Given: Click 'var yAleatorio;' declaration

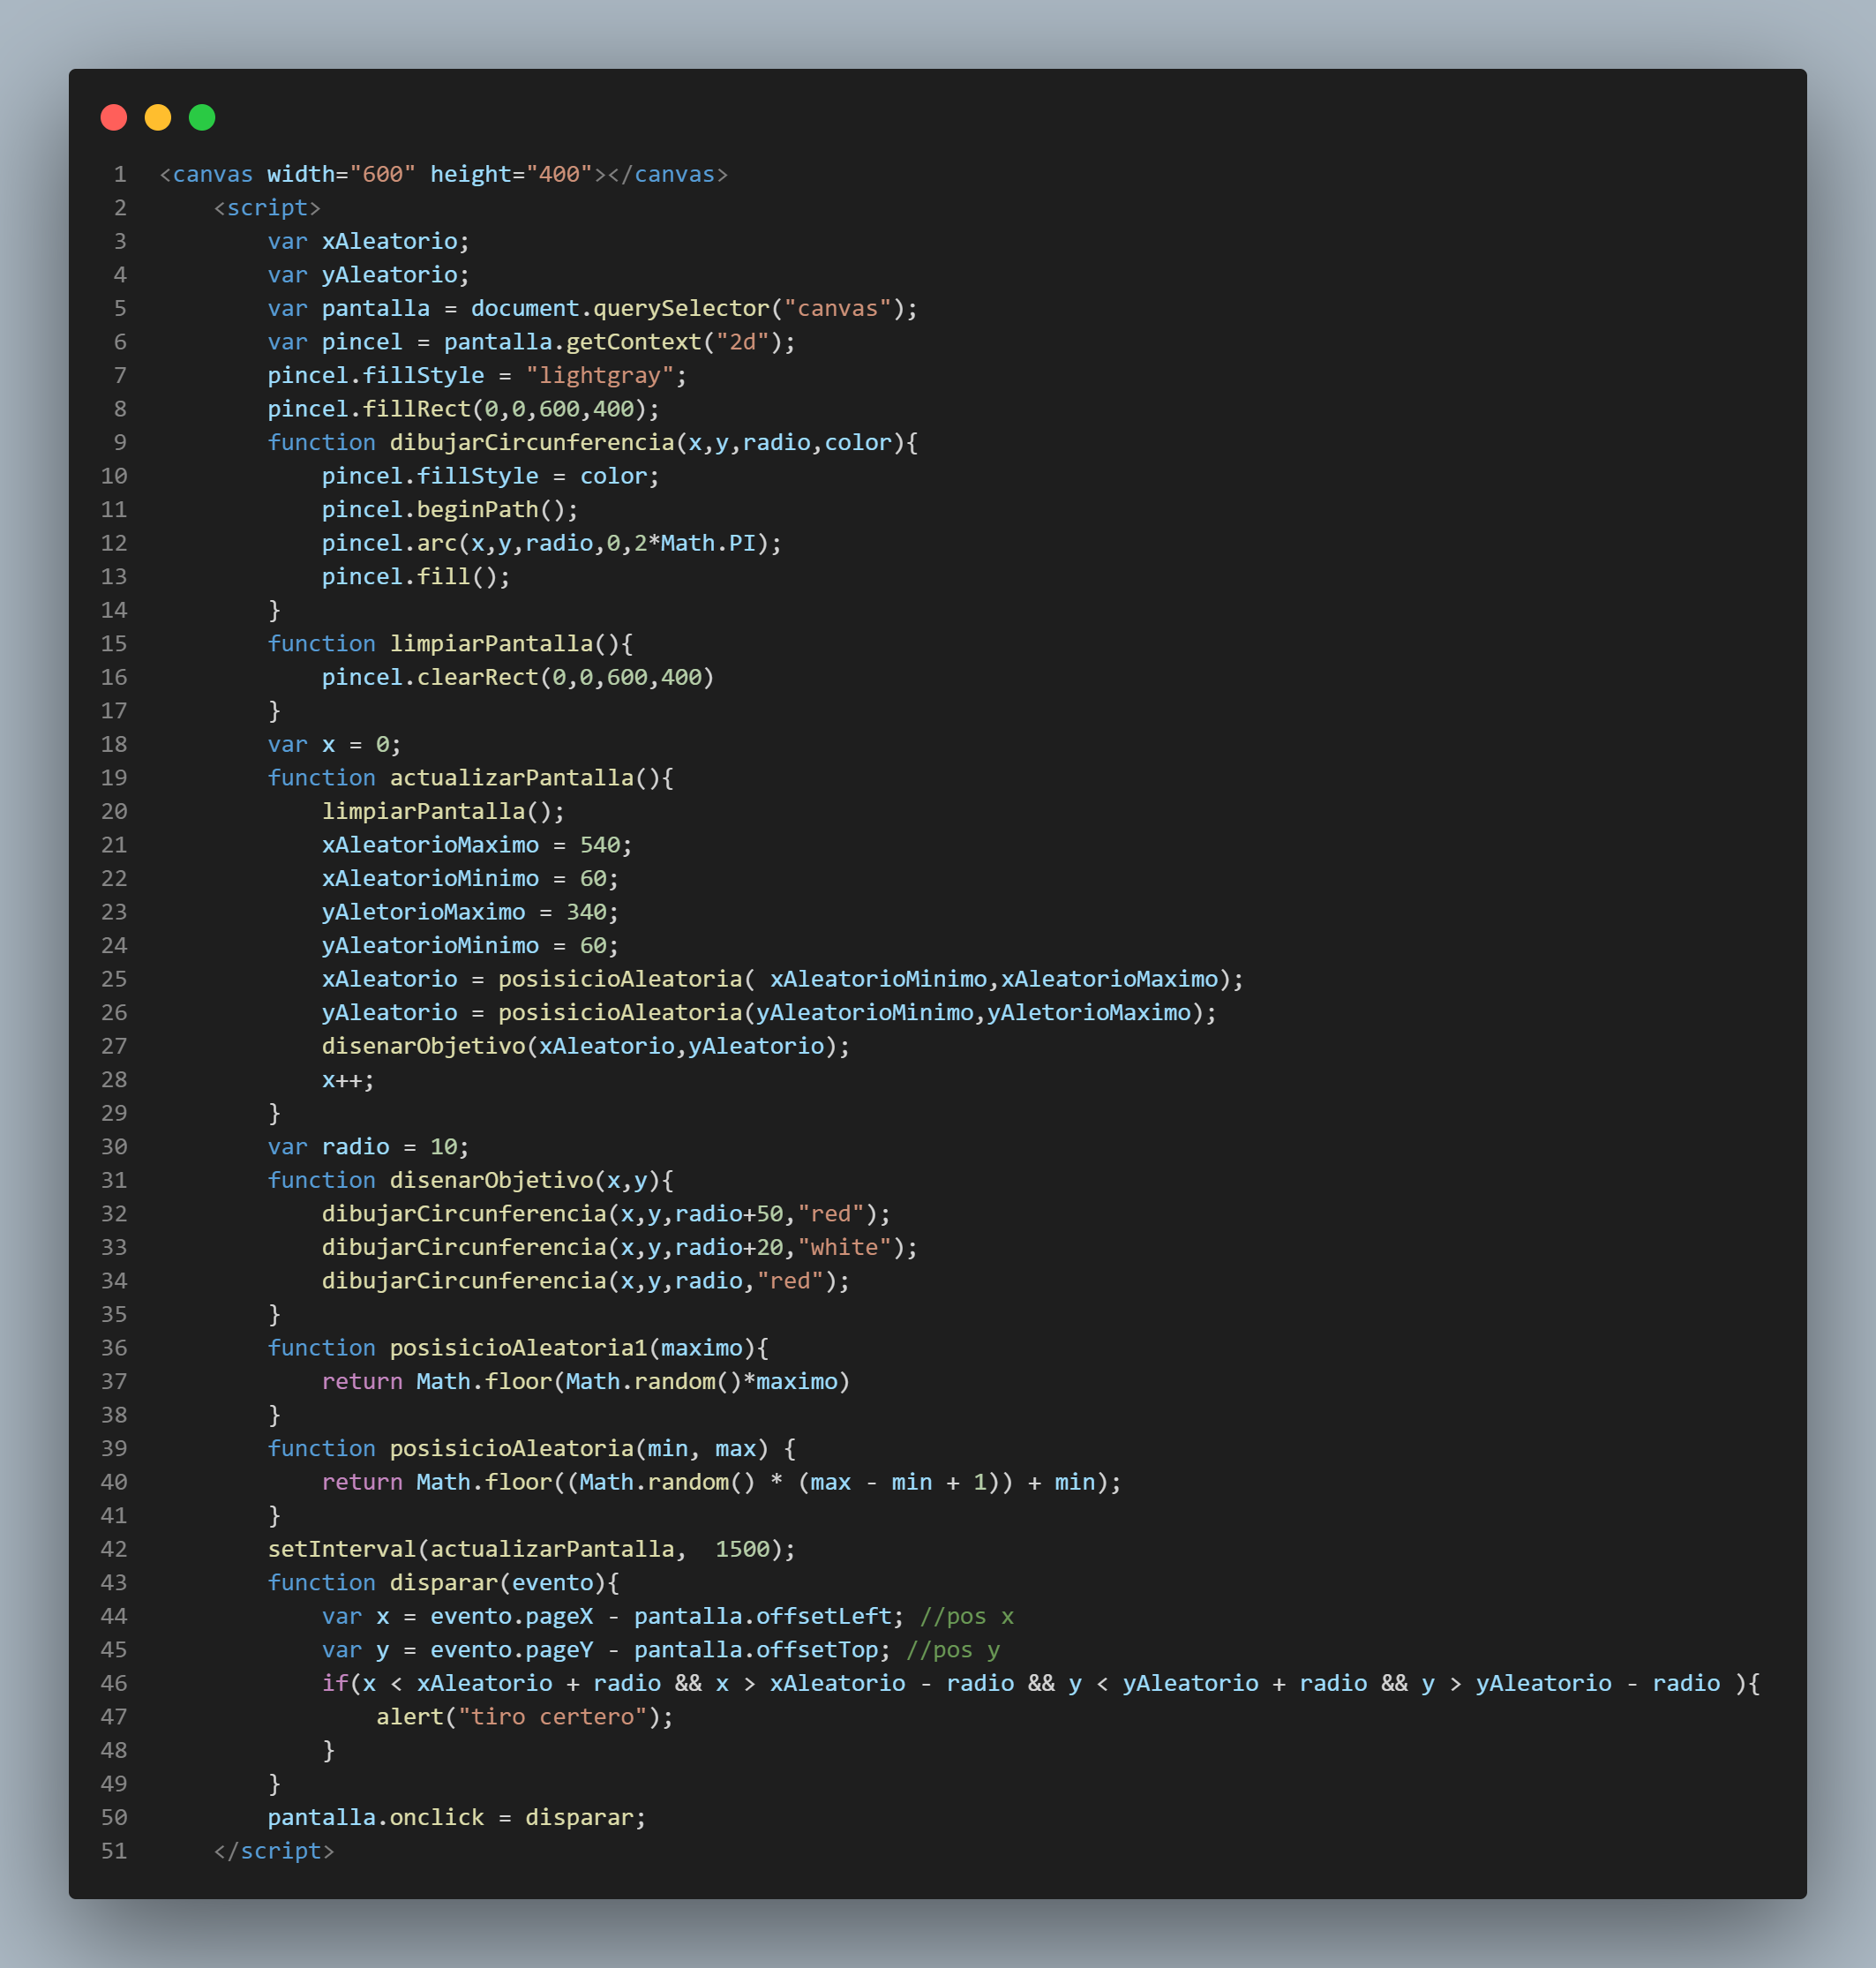Looking at the screenshot, I should pos(368,275).
